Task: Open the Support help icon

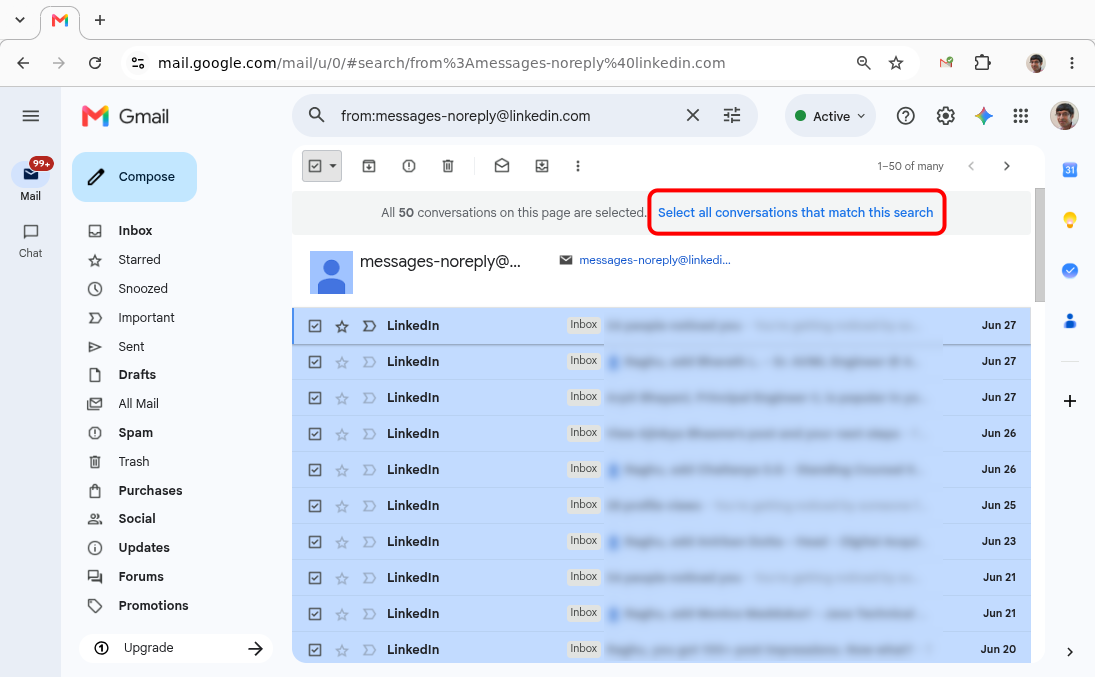Action: (905, 116)
